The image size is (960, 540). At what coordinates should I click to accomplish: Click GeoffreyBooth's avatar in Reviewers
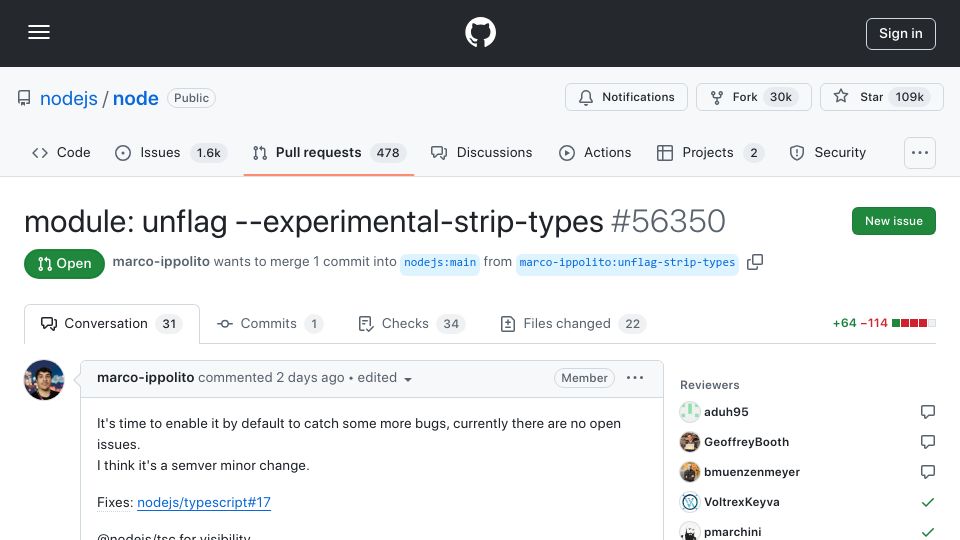690,442
